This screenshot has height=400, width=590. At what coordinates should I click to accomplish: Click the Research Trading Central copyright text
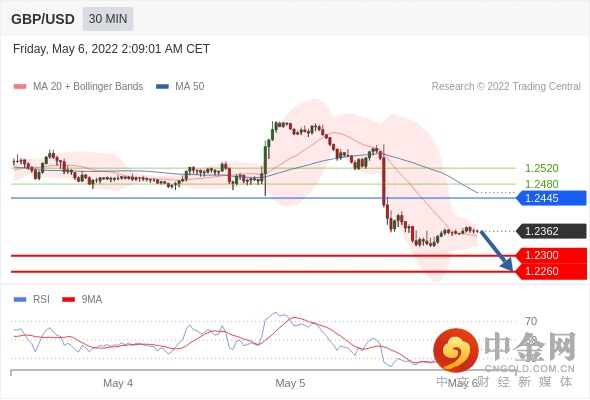coord(506,87)
